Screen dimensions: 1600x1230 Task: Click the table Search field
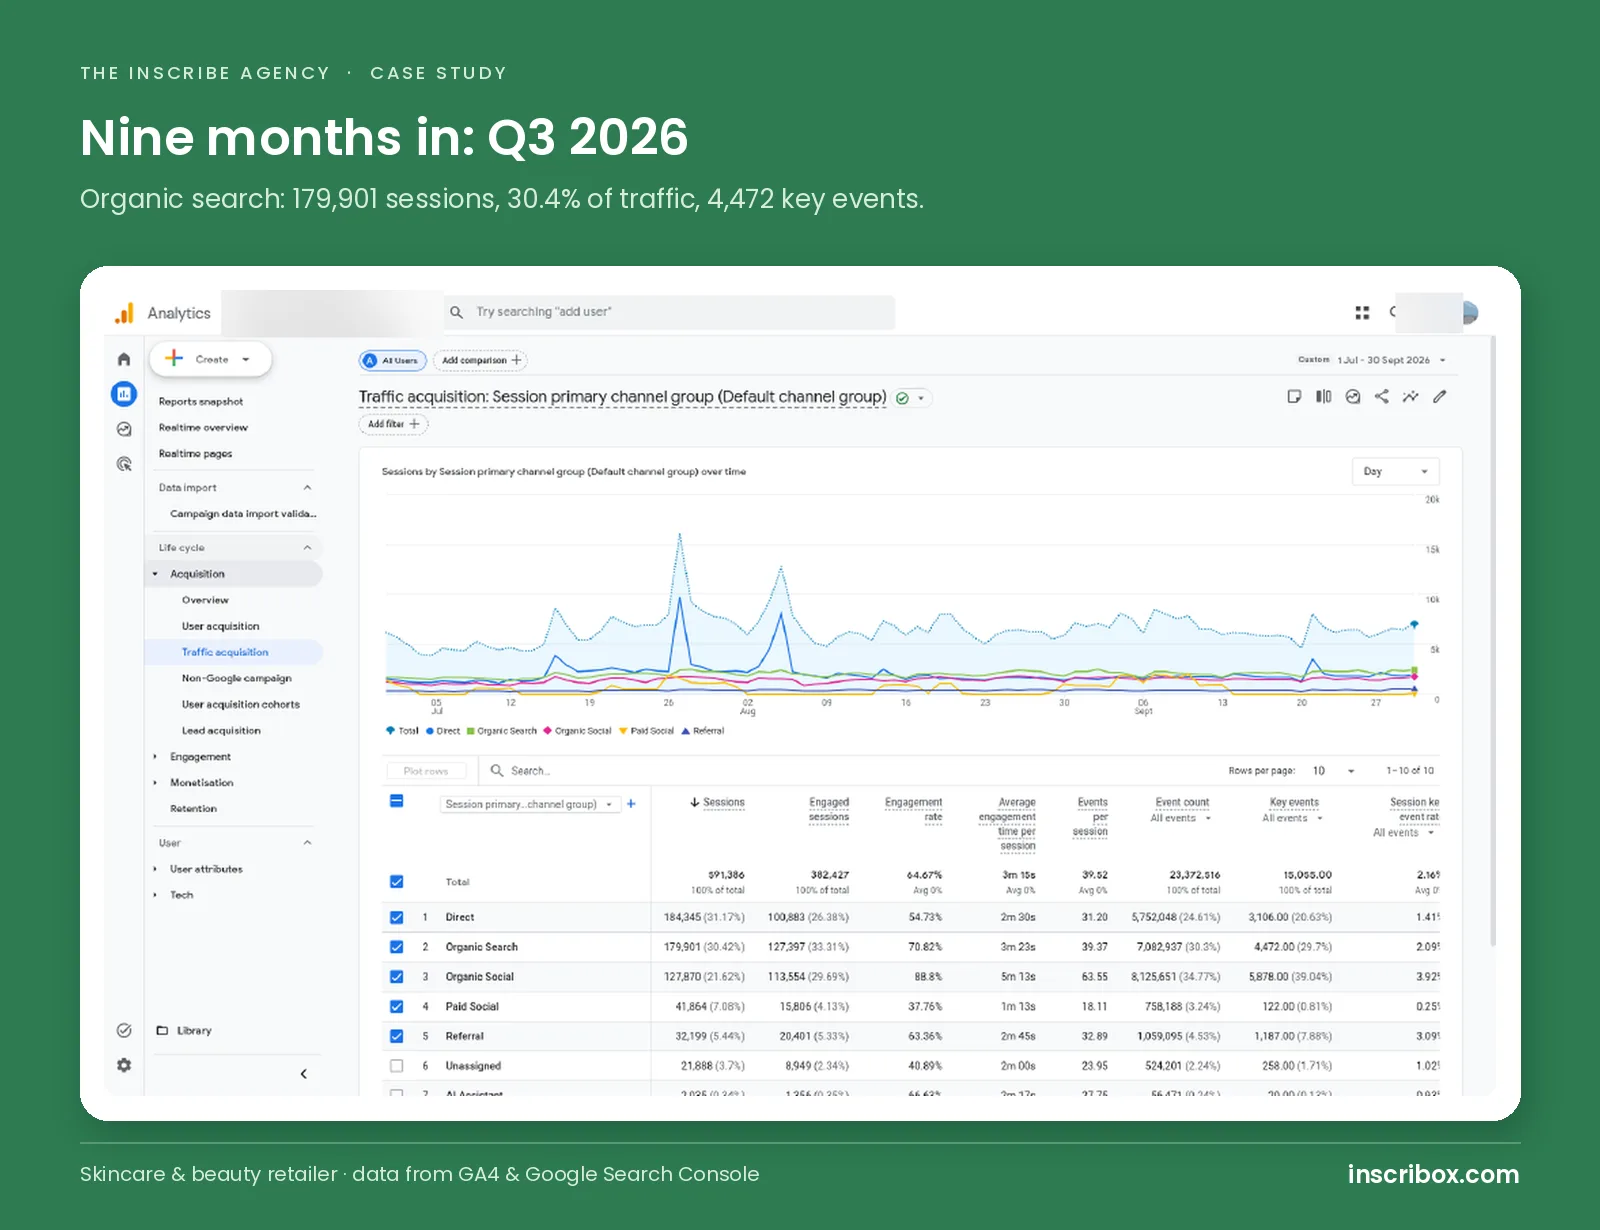click(x=530, y=771)
